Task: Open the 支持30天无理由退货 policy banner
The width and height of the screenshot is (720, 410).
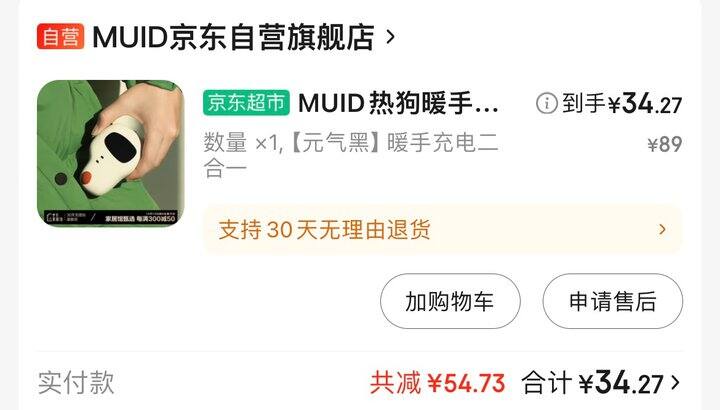Action: (x=442, y=230)
